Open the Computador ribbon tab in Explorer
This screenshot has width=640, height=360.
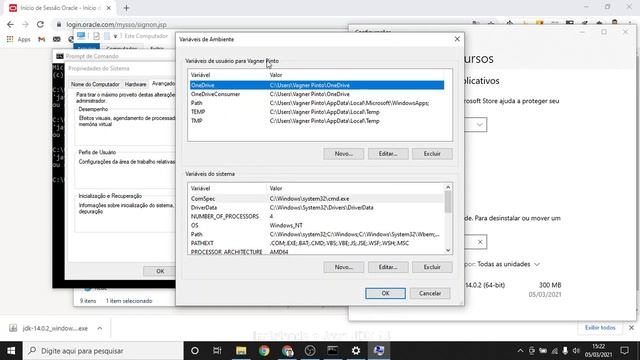click(121, 48)
